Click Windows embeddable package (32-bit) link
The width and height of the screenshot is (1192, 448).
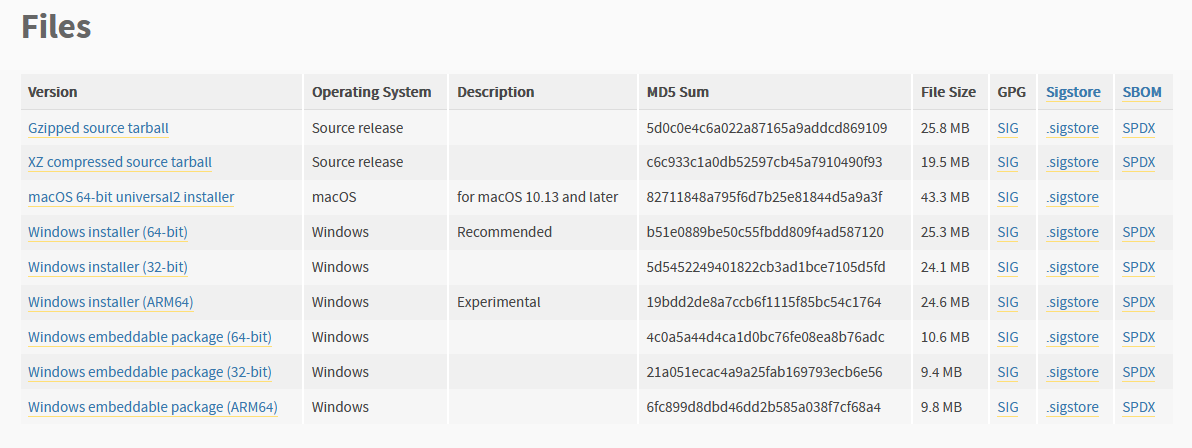[x=150, y=372]
